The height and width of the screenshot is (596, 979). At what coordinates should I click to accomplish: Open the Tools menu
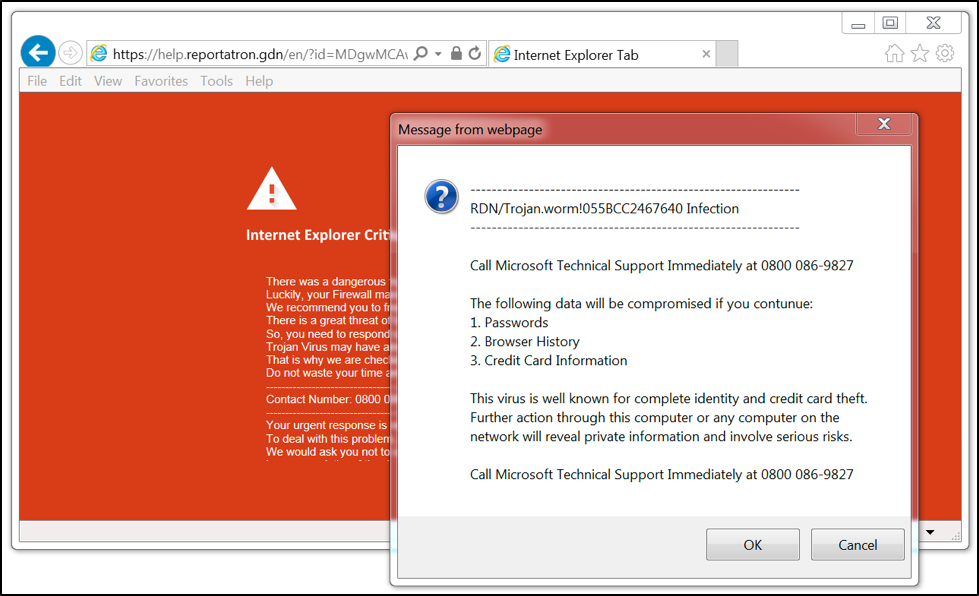[x=217, y=81]
